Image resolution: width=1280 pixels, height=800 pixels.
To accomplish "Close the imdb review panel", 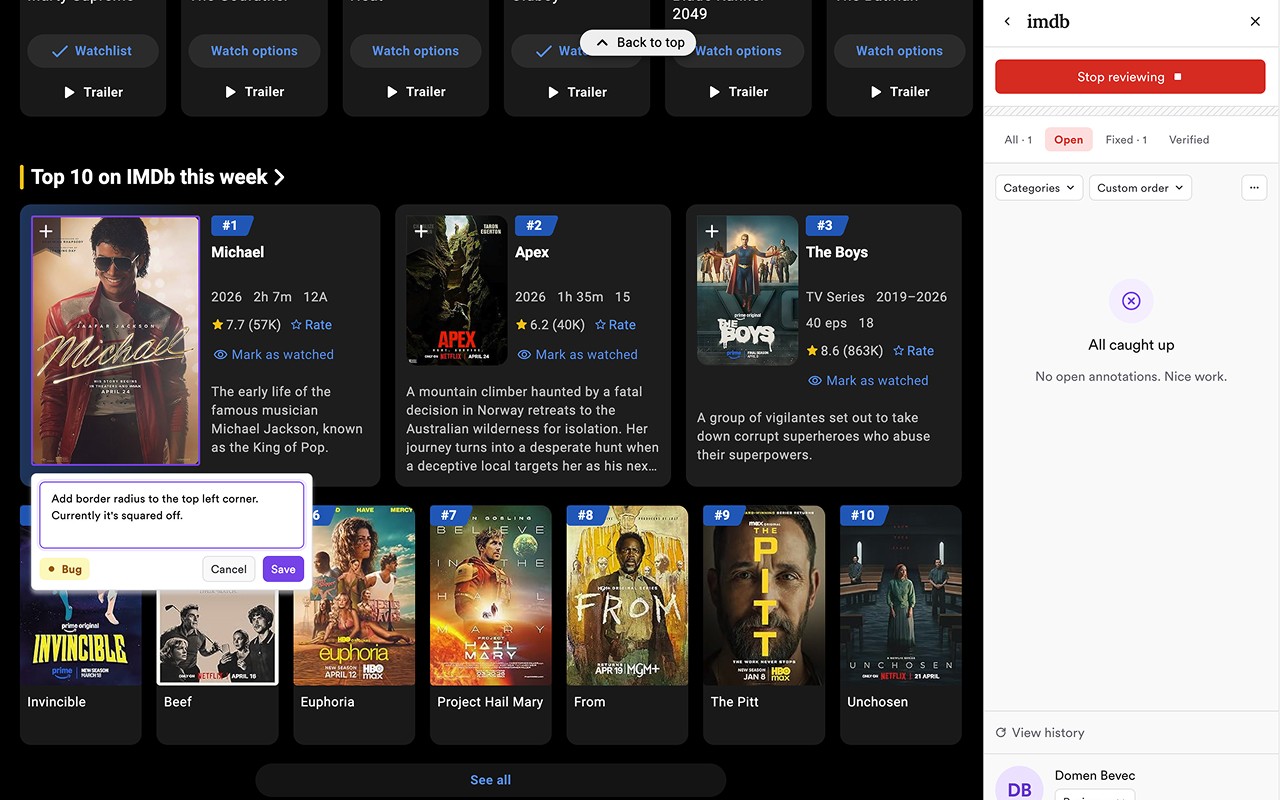I will [x=1255, y=21].
